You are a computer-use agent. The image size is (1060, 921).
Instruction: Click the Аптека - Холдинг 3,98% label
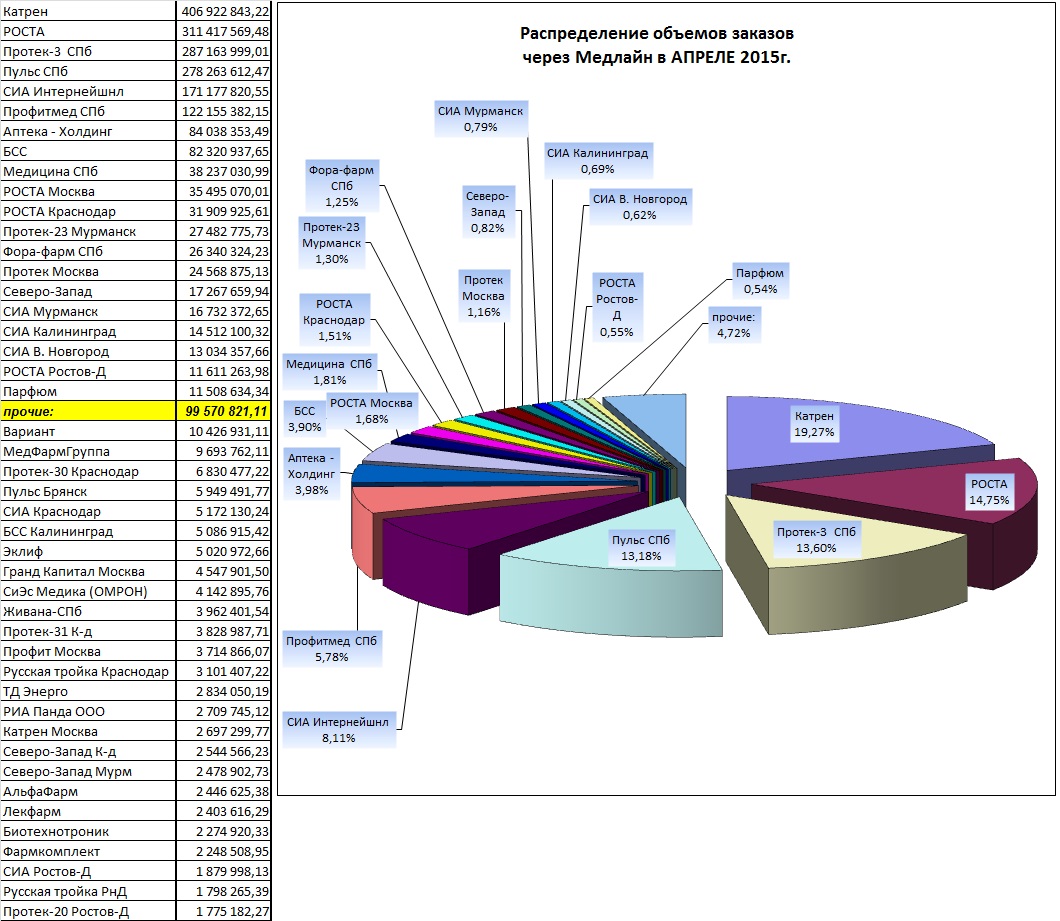[x=311, y=473]
